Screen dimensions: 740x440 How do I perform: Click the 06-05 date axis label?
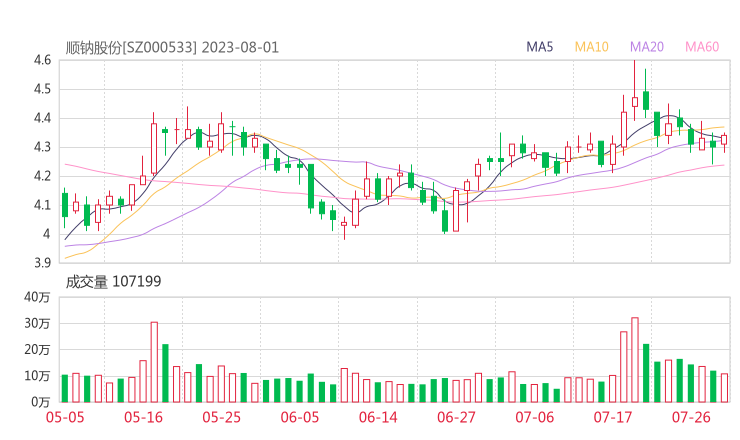pos(300,417)
